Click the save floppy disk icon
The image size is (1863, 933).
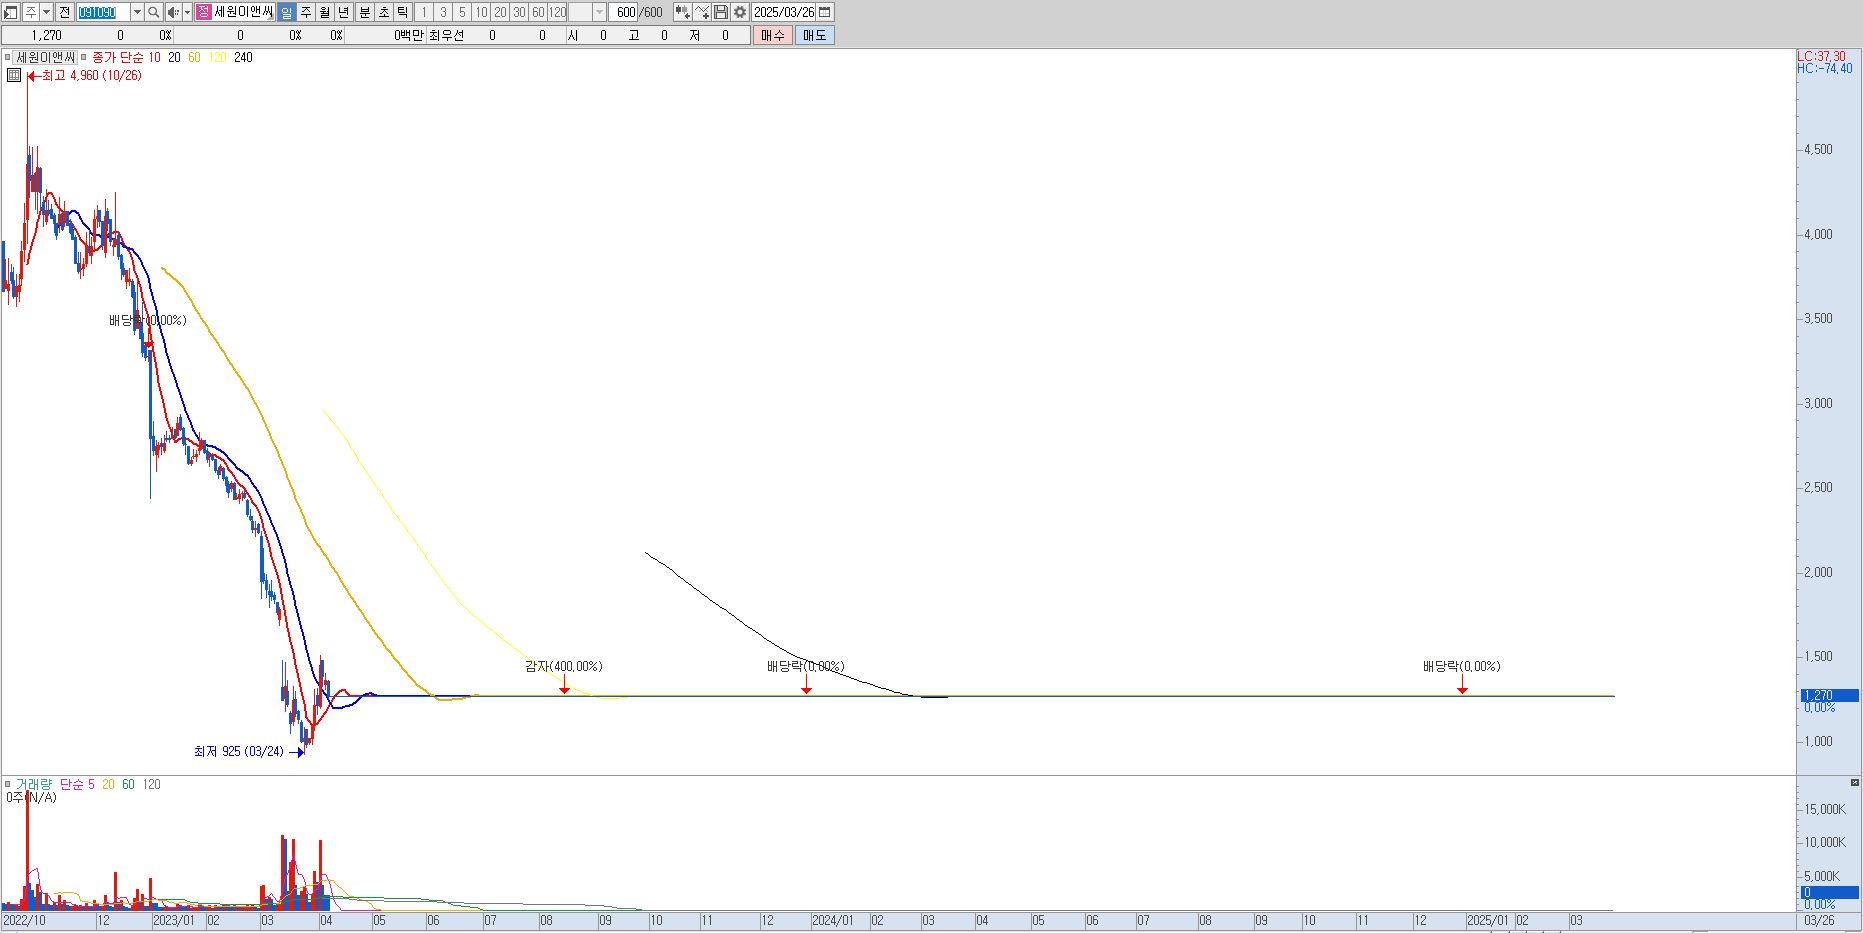point(721,12)
